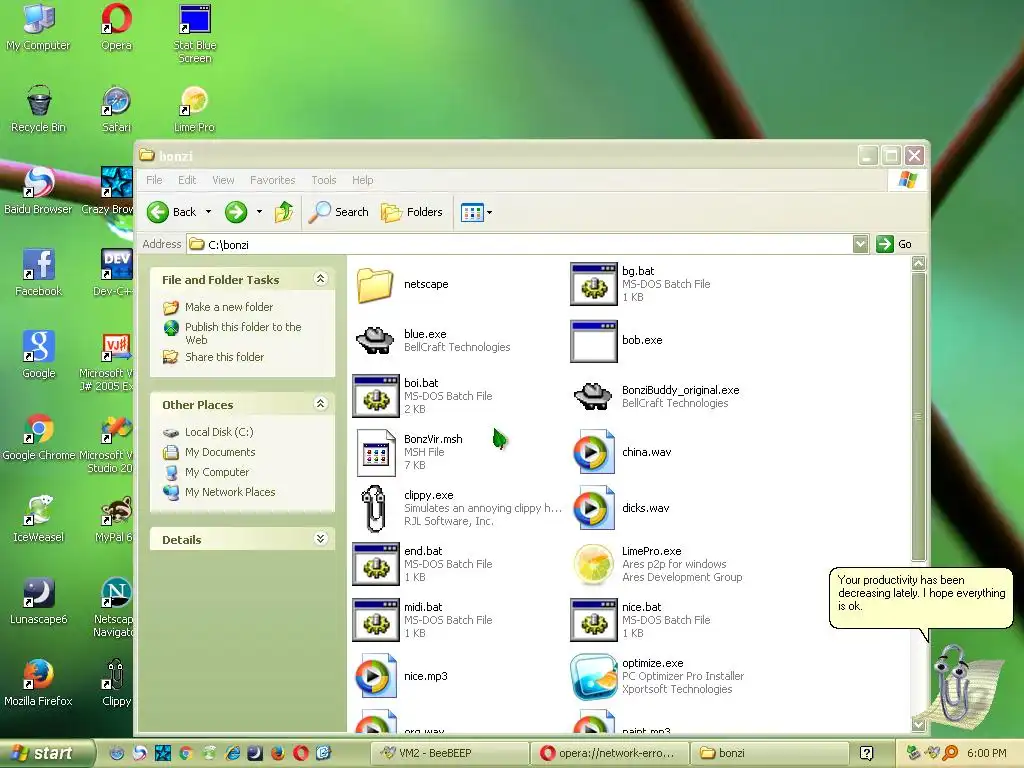1024x768 pixels.
Task: Open Lime Pro desktop shortcut
Action: [x=194, y=109]
